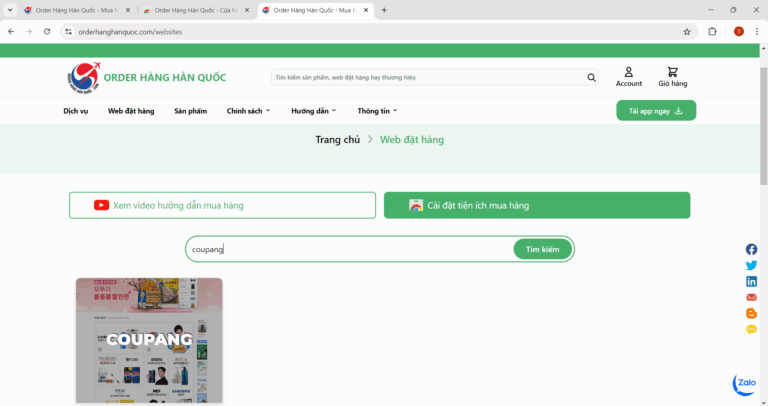Open the Coupang website thumbnail
This screenshot has width=768, height=406.
pyautogui.click(x=149, y=340)
